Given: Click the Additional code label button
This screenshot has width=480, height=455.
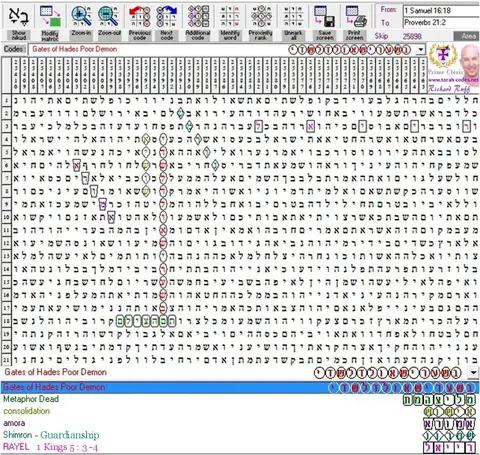Looking at the screenshot, I should pyautogui.click(x=198, y=35).
